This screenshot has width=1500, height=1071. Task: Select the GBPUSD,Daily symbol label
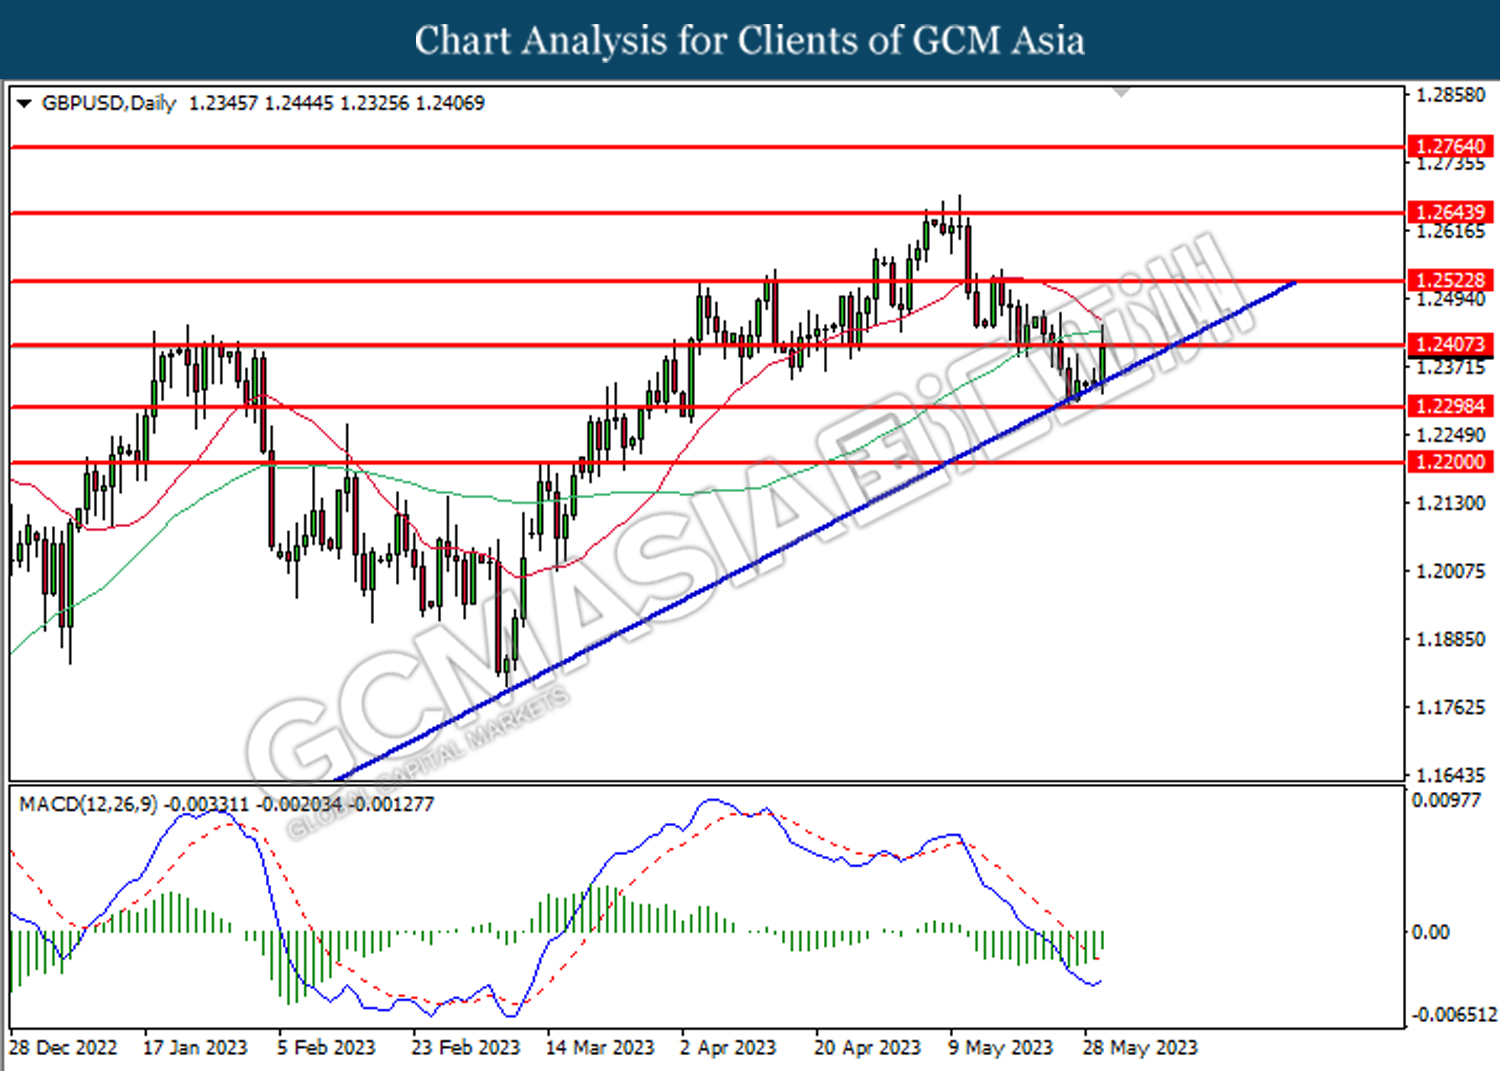coord(109,103)
